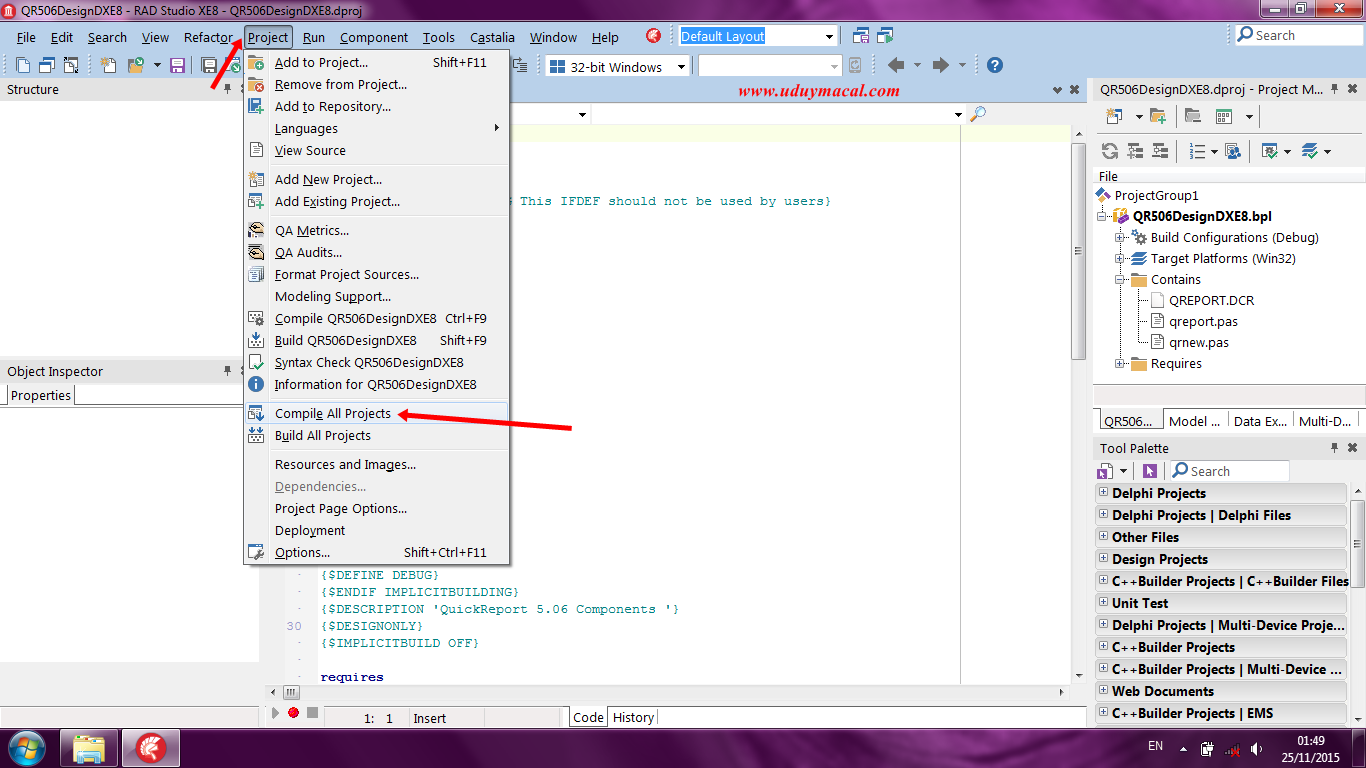Expand Build Configurations (Debug) node
Viewport: 1366px width, 768px height.
(x=1121, y=237)
